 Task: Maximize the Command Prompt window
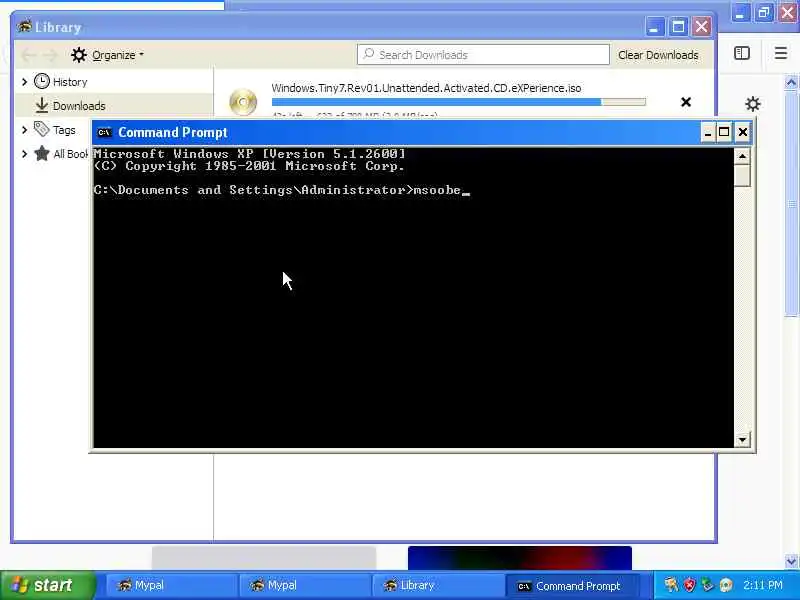tap(724, 133)
